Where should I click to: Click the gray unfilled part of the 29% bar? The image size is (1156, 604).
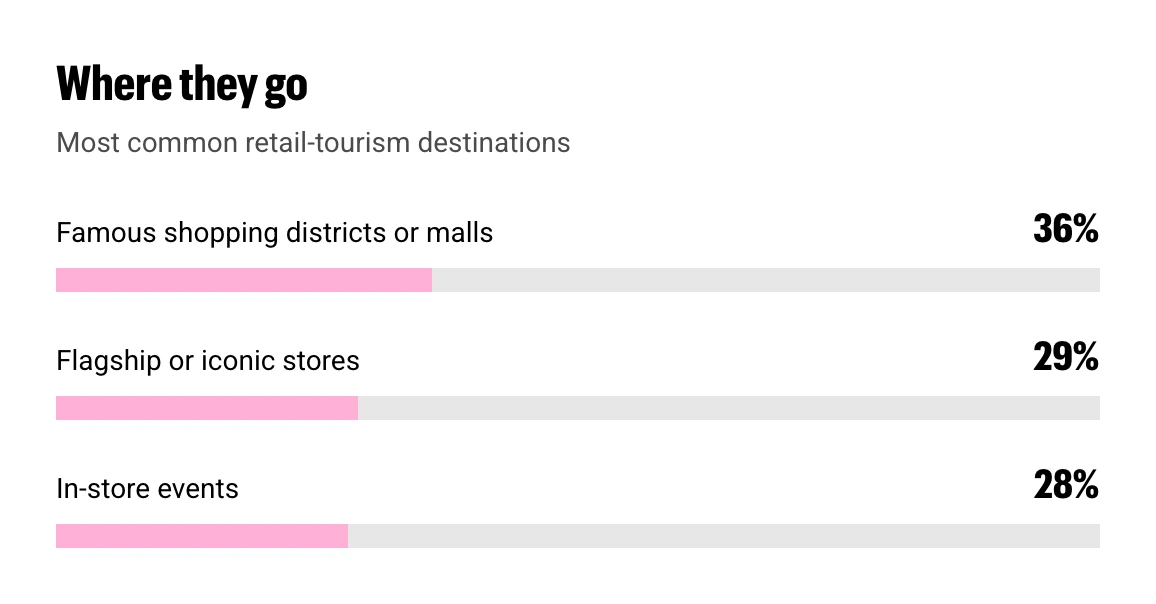(x=729, y=408)
